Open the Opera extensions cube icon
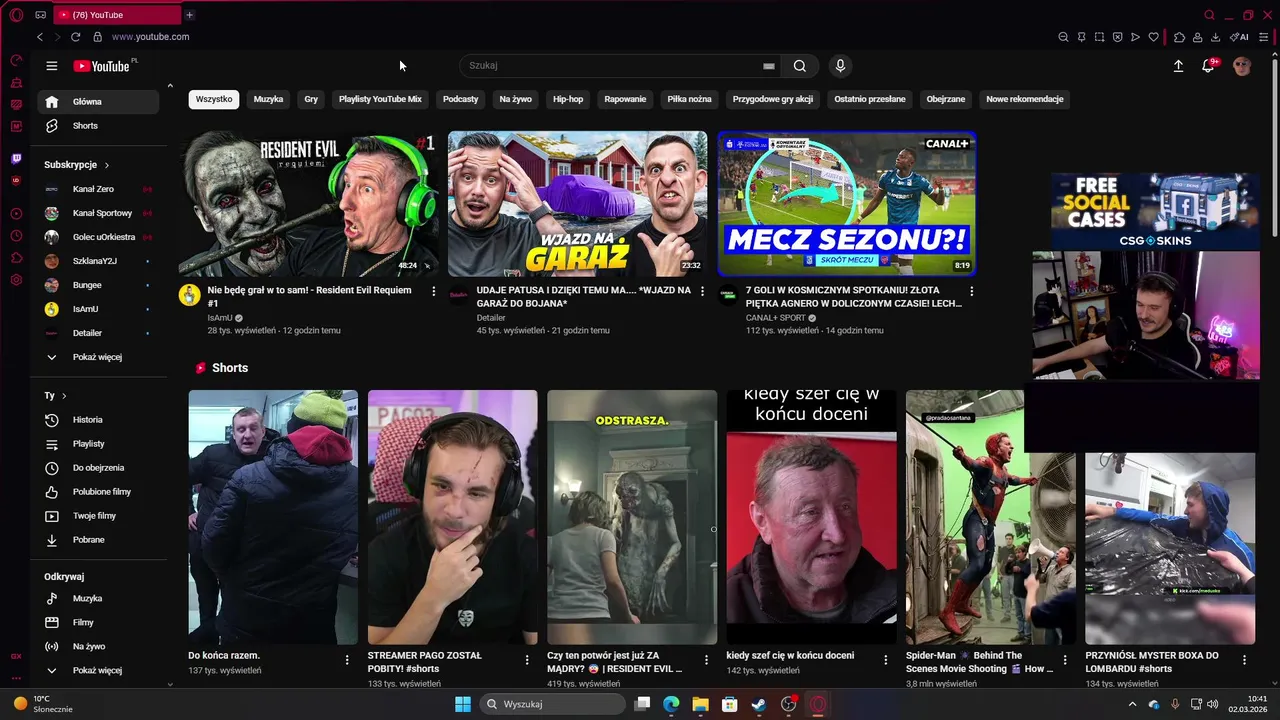 [x=1179, y=37]
